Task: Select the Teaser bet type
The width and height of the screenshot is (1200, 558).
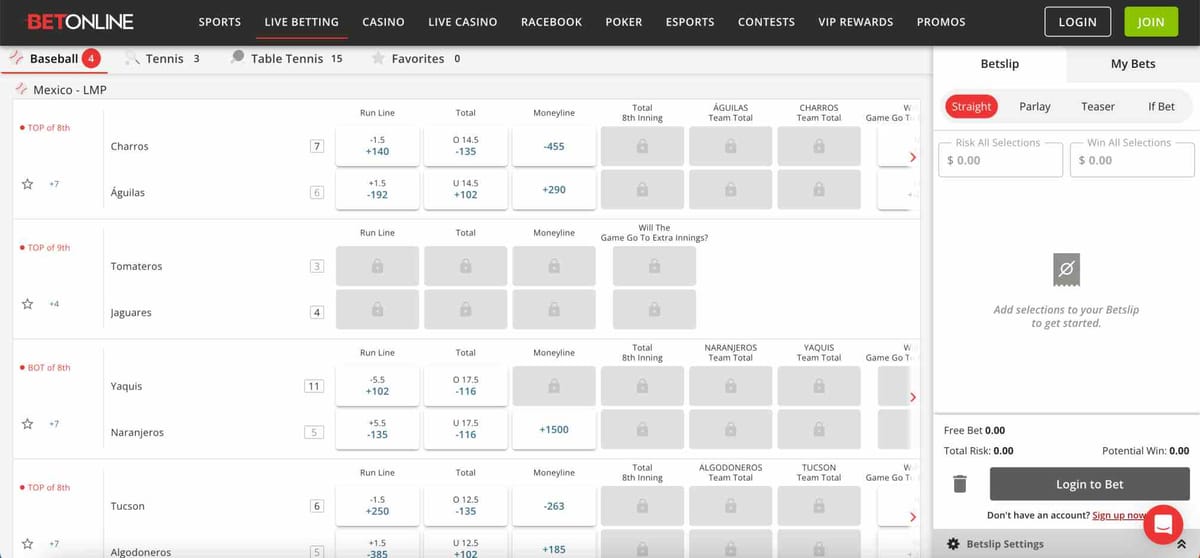Action: click(x=1098, y=106)
